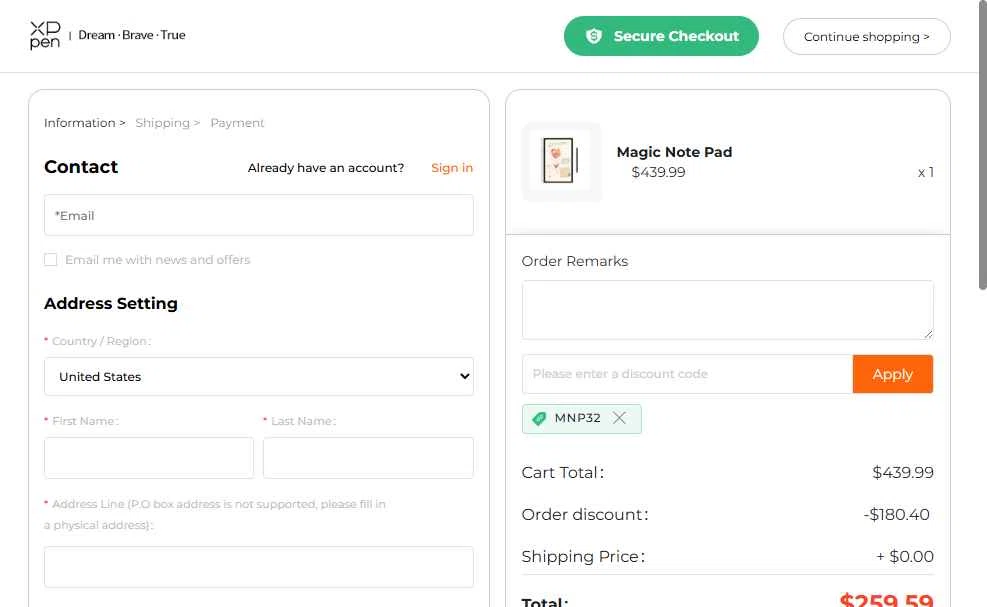This screenshot has width=987, height=607.
Task: Click the Shipping Price value + $0.00
Action: coord(905,557)
